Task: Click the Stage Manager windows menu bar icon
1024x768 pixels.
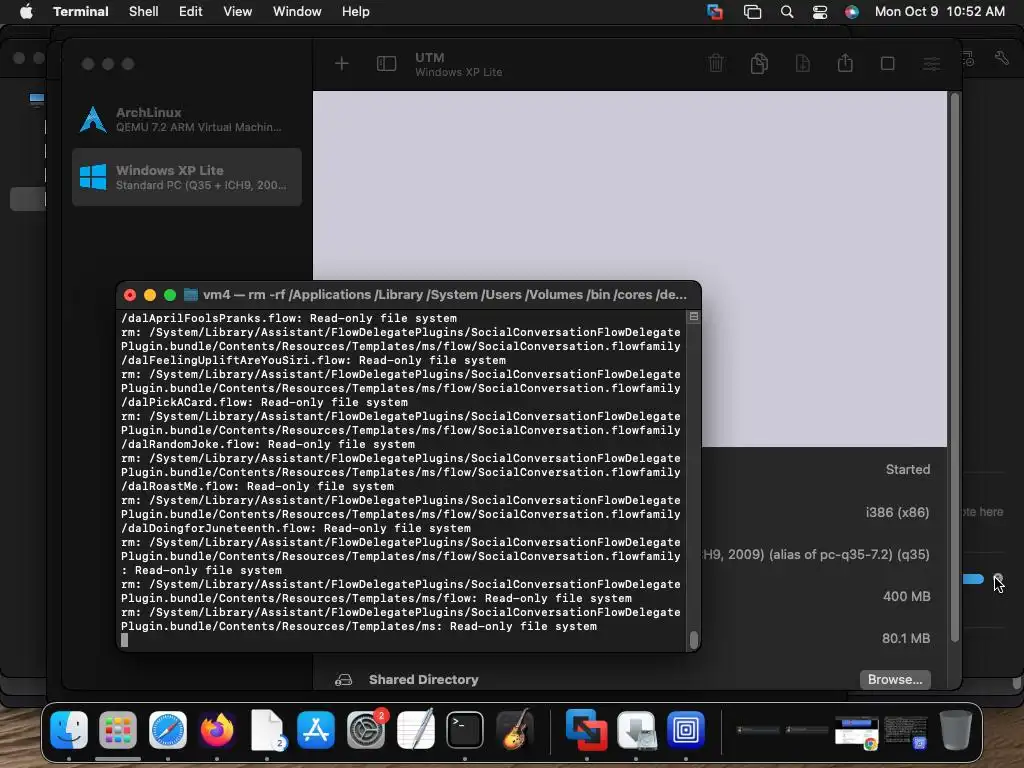Action: coord(752,12)
